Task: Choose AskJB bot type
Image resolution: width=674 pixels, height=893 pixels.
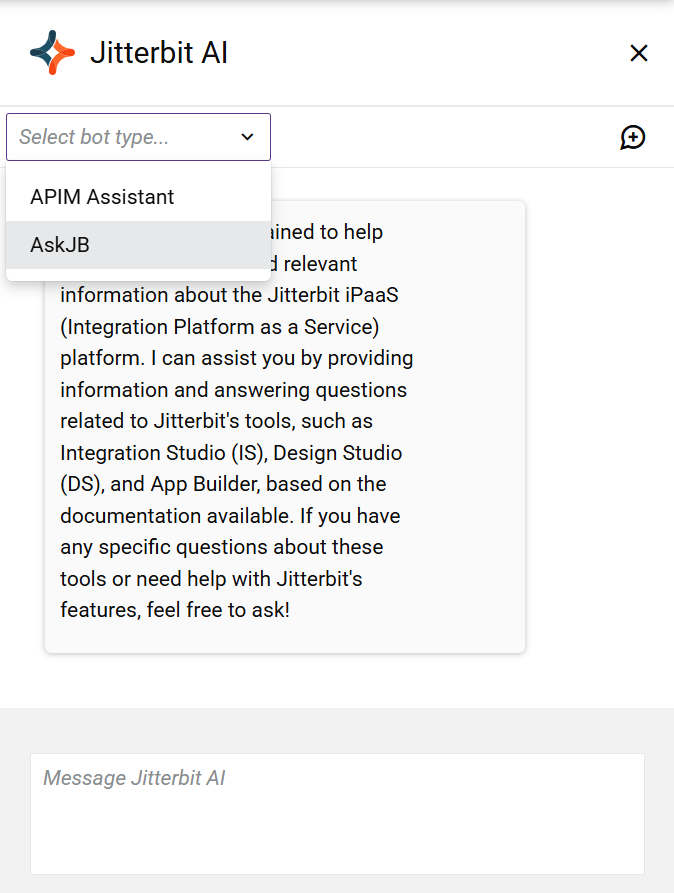Action: (x=138, y=245)
